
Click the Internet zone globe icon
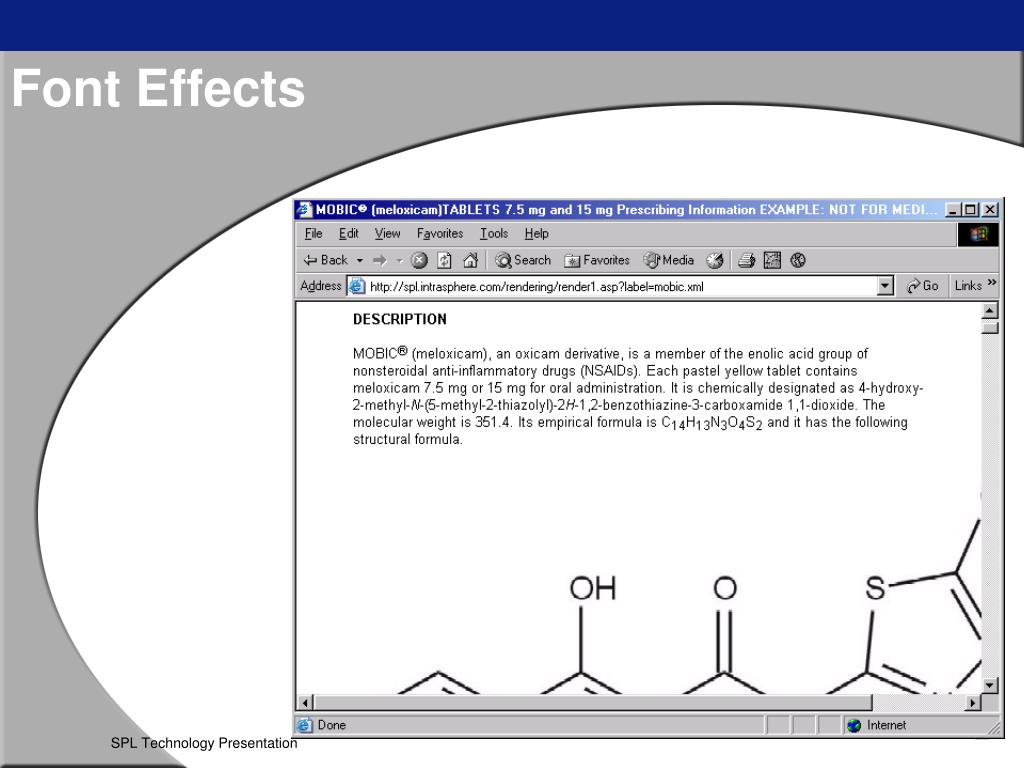tap(854, 726)
